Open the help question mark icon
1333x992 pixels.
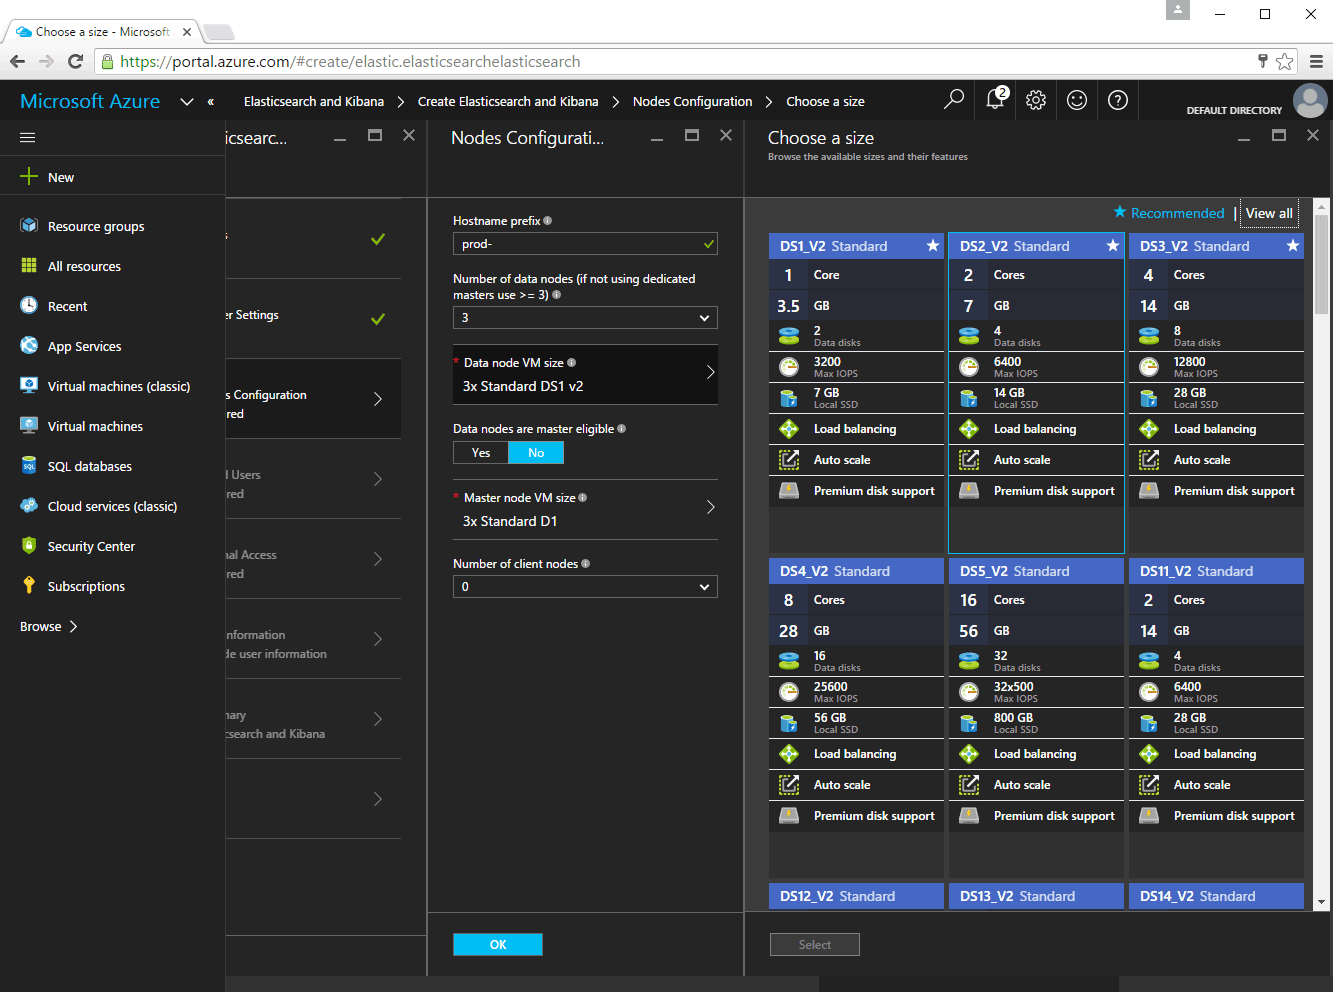click(x=1118, y=100)
